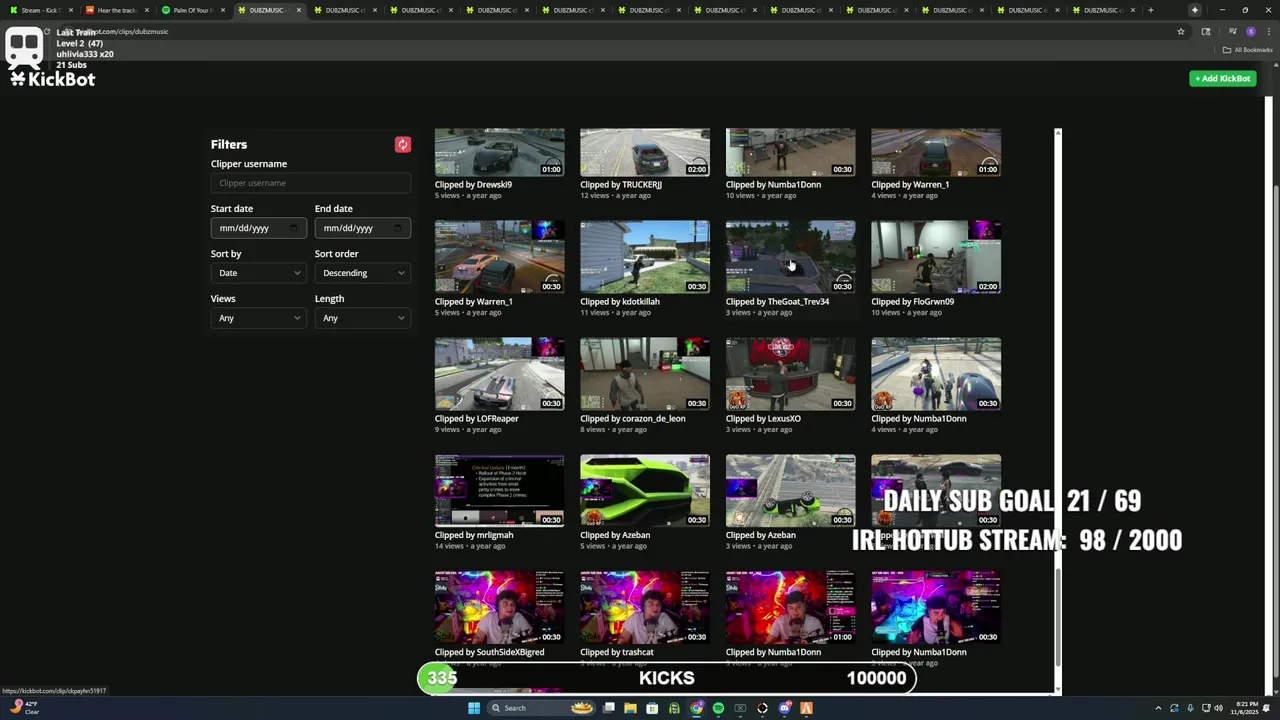Screen dimensions: 1280x720
Task: Open the clip by TheGoat_Trev34
Action: [790, 257]
